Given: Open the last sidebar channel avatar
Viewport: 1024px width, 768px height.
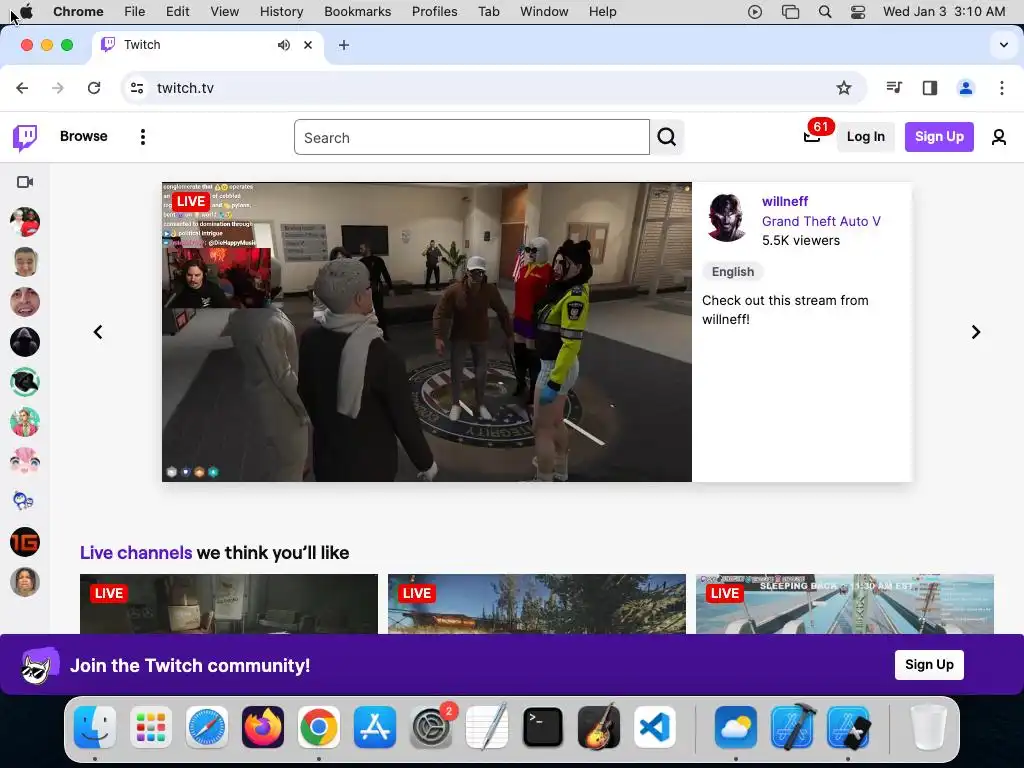Looking at the screenshot, I should [25, 582].
